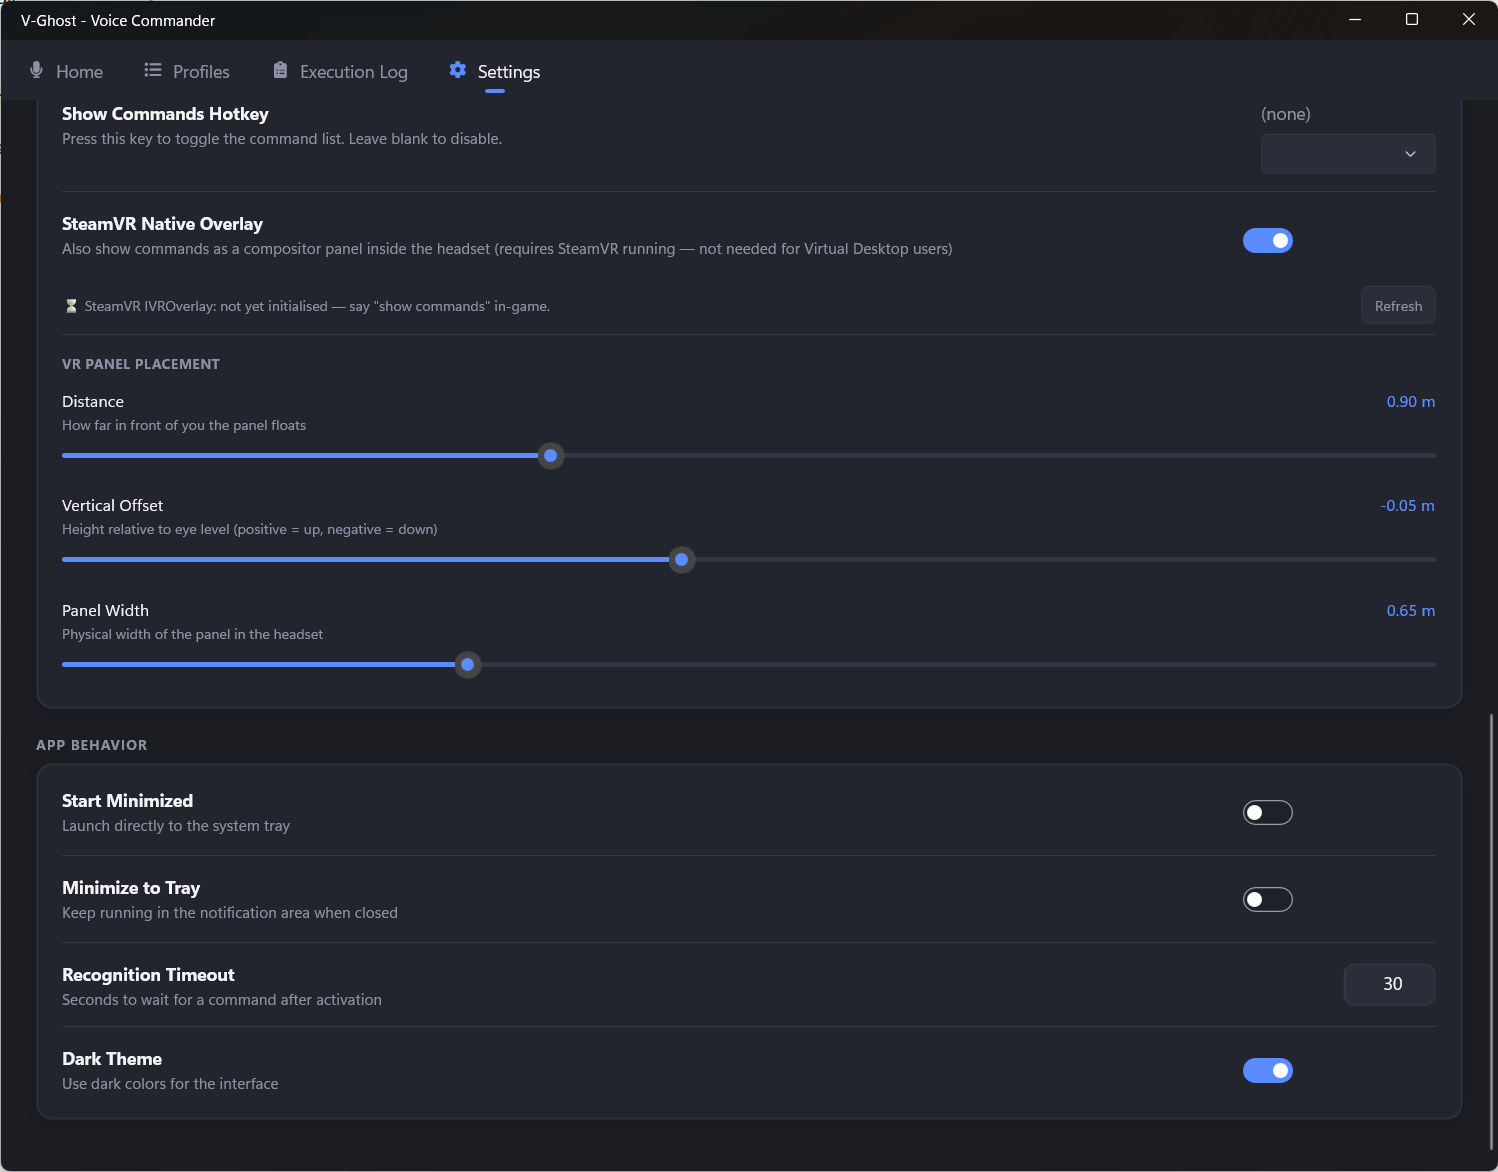Click the hotkey dropdown chevron arrow
This screenshot has width=1498, height=1172.
tap(1410, 154)
